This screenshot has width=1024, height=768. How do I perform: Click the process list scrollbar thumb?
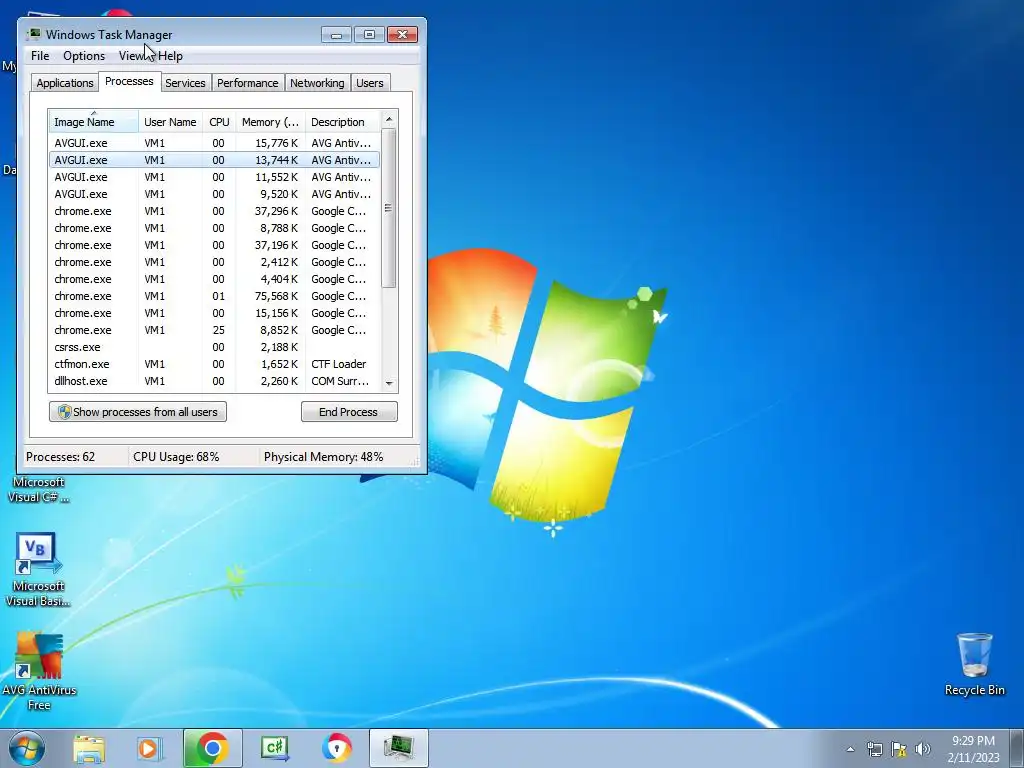tap(389, 208)
